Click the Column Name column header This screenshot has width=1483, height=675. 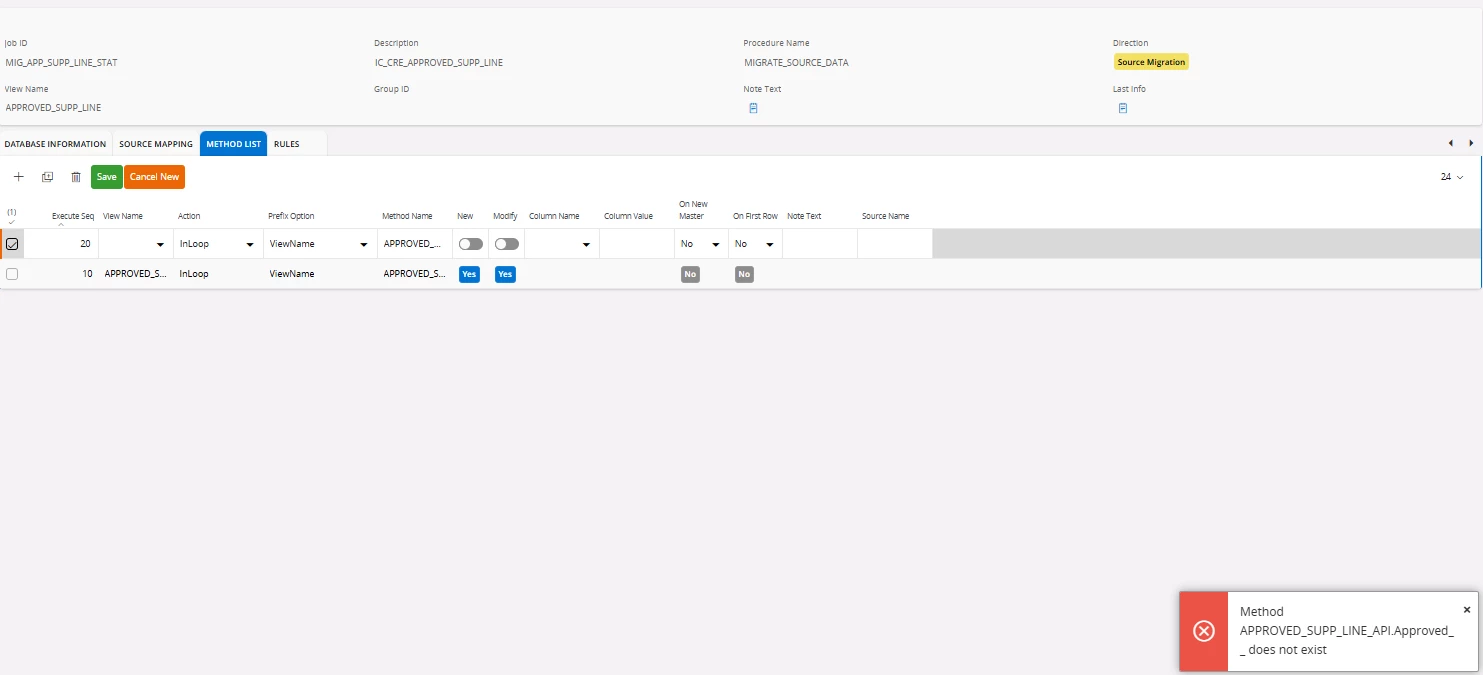pos(554,216)
